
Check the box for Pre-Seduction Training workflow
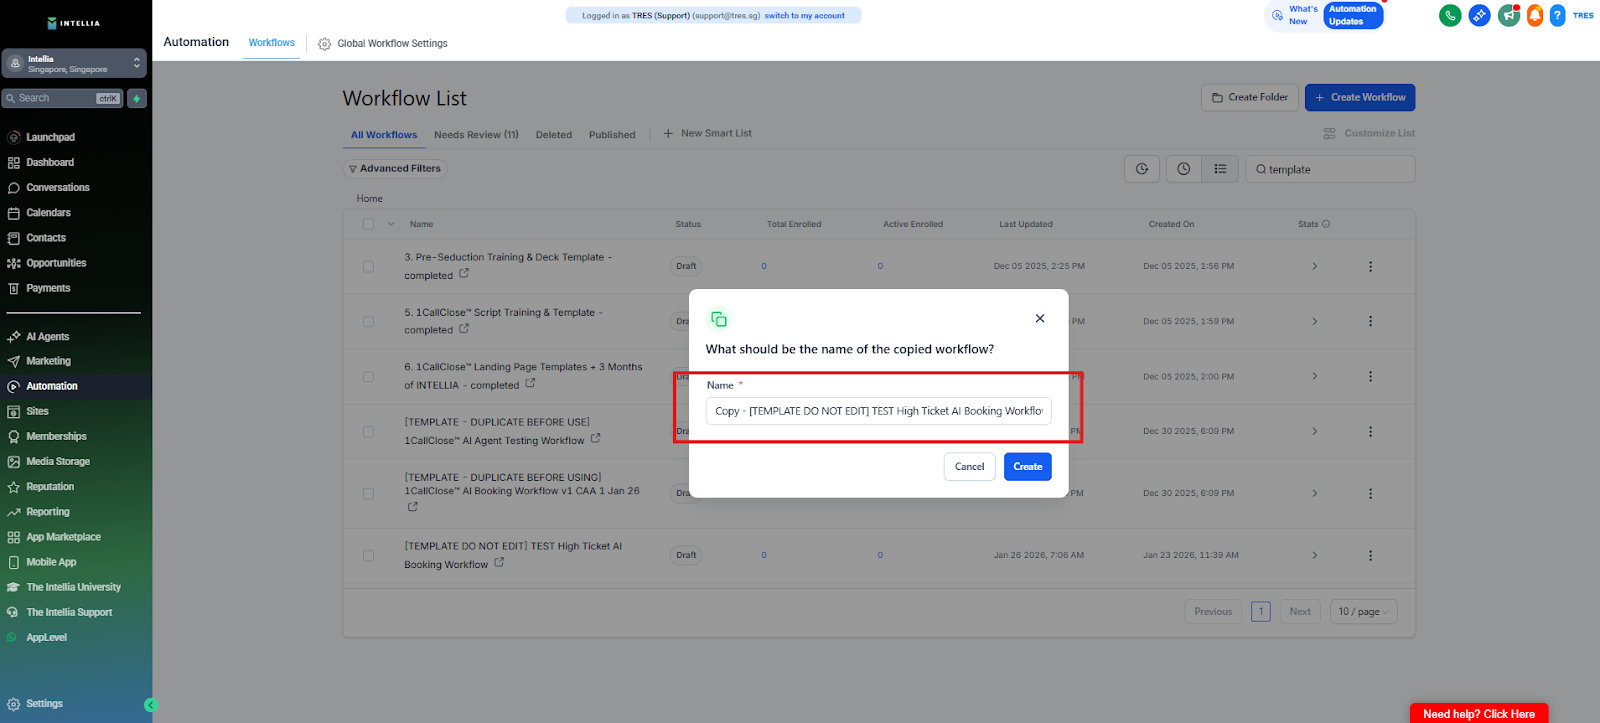click(x=368, y=267)
